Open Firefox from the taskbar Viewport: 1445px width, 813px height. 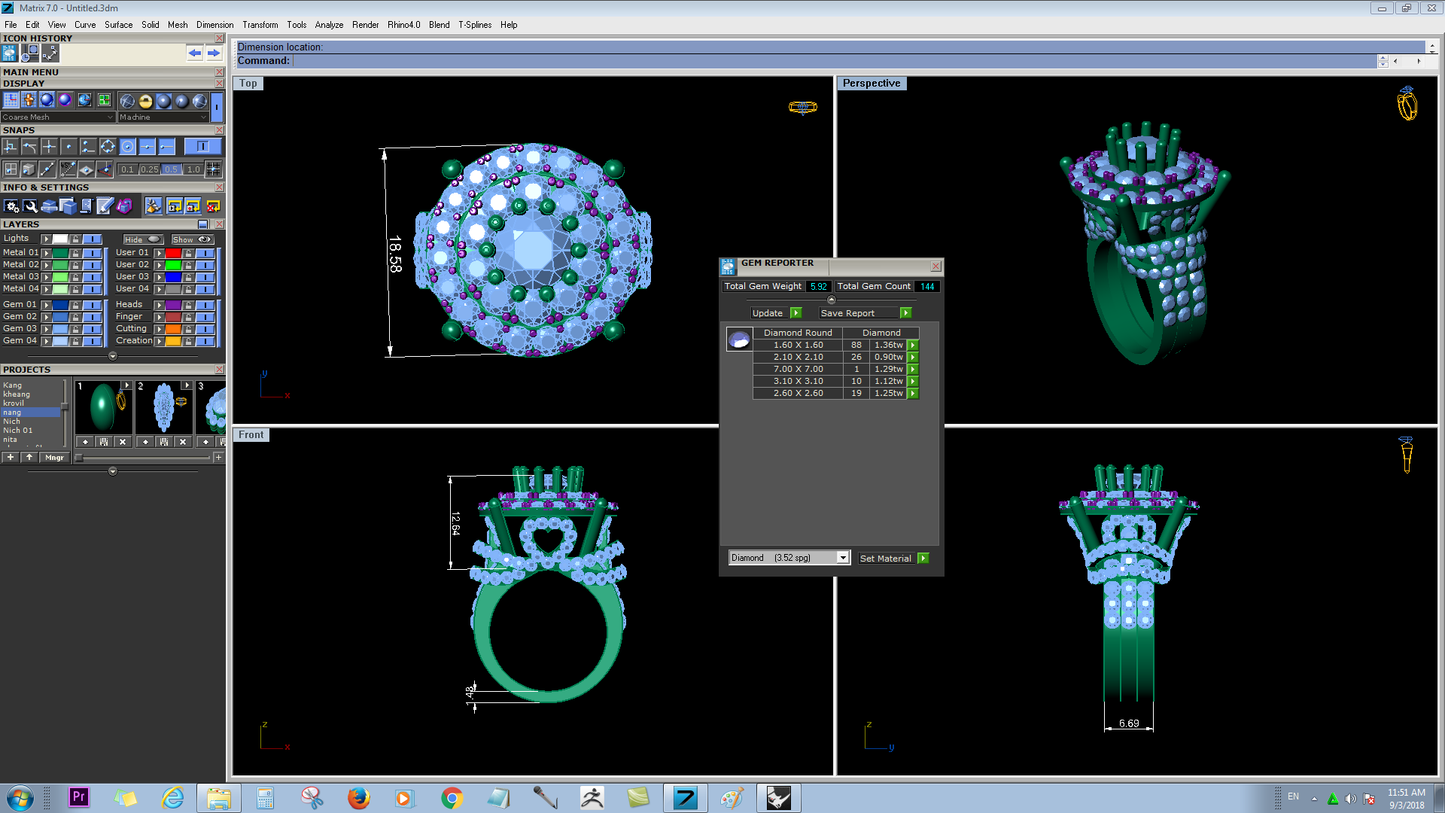[x=358, y=797]
